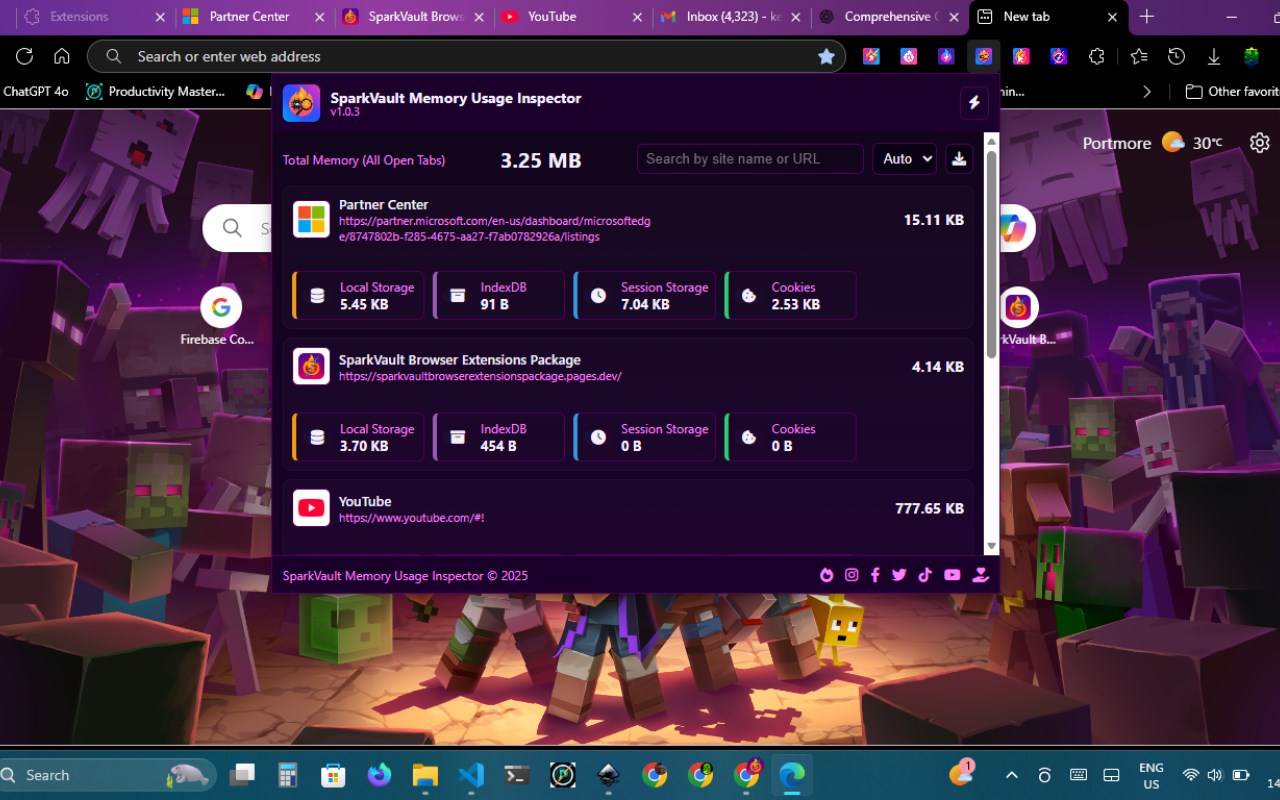Screen dimensions: 1280x800
Task: Open the Extensions puzzle piece menu
Action: pyautogui.click(x=1097, y=57)
